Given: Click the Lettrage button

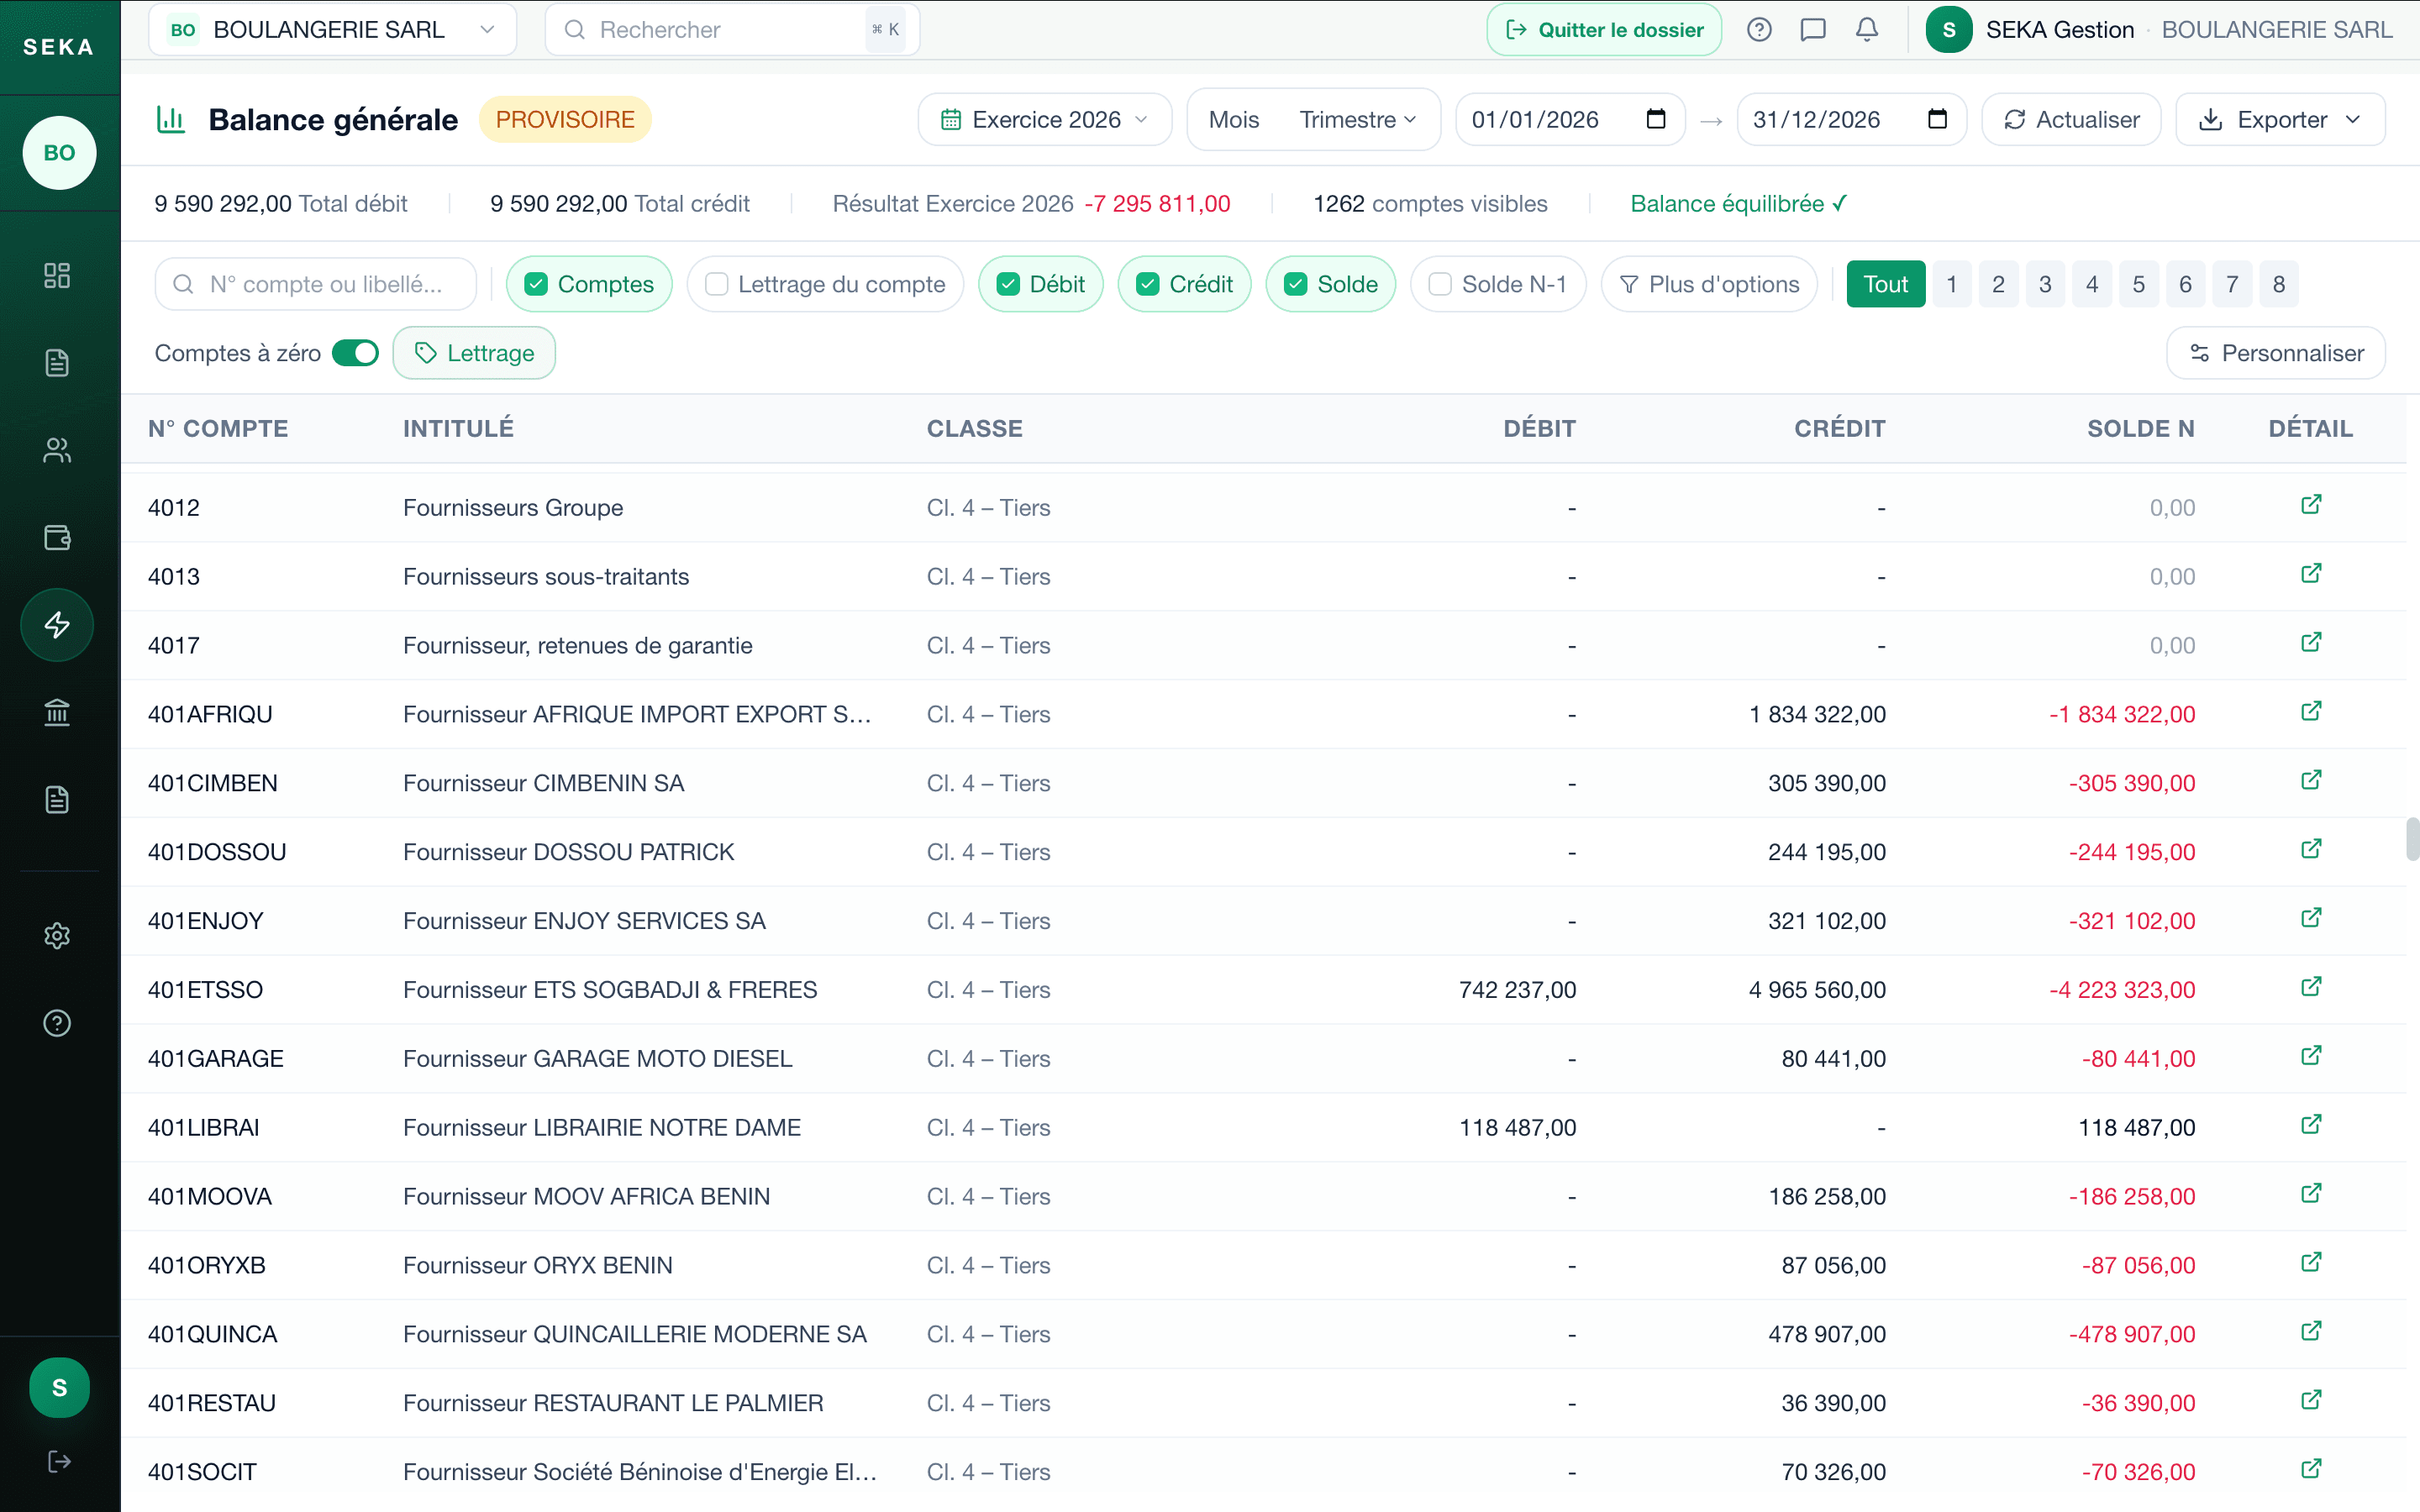Looking at the screenshot, I should click(474, 353).
